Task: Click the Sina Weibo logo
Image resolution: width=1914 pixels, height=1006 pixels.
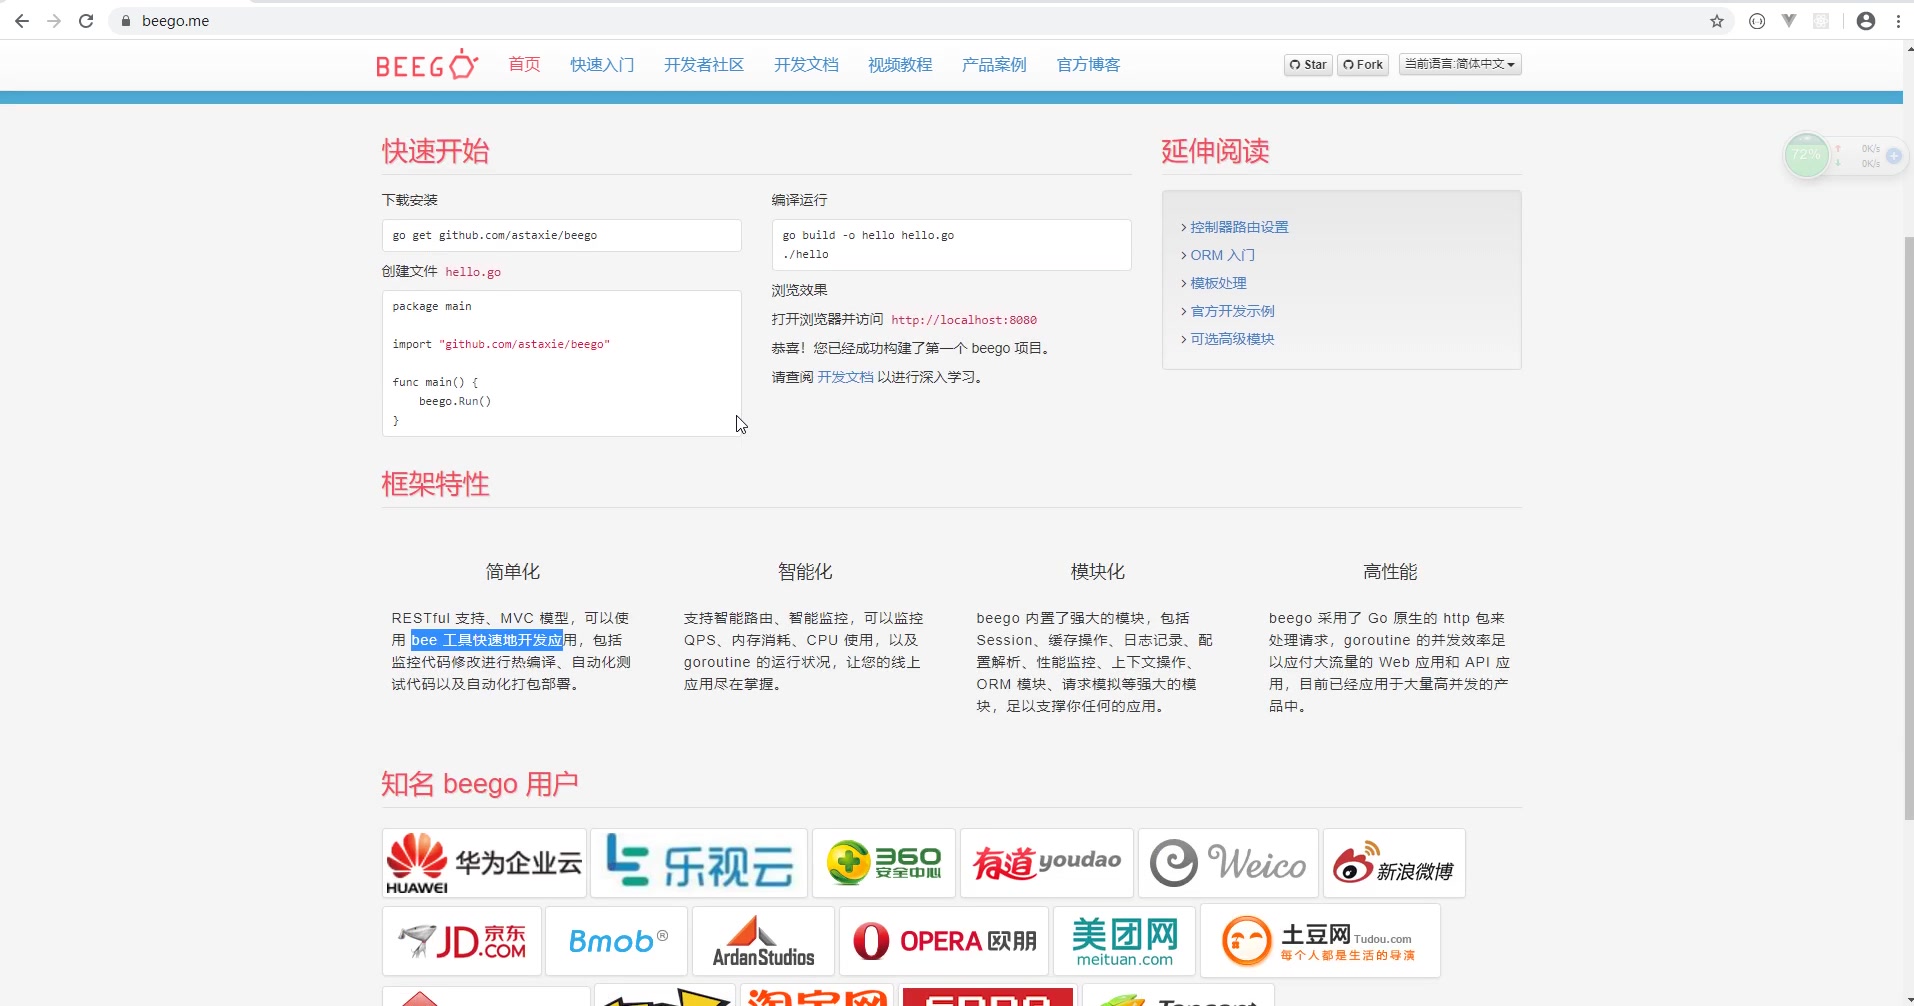Action: (x=1394, y=863)
